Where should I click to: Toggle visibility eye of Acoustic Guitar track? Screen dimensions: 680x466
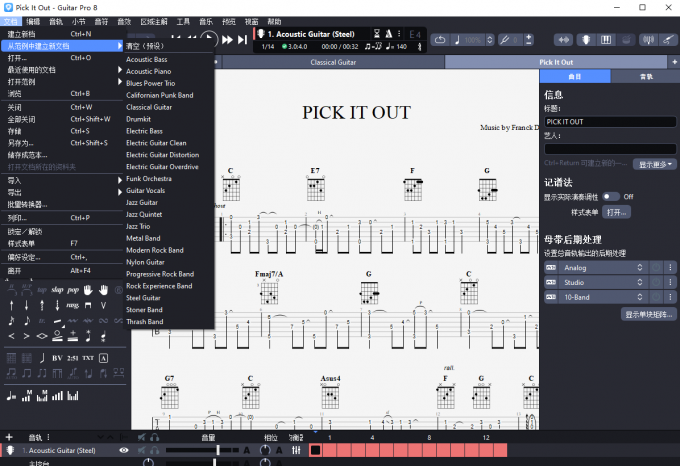(x=124, y=451)
